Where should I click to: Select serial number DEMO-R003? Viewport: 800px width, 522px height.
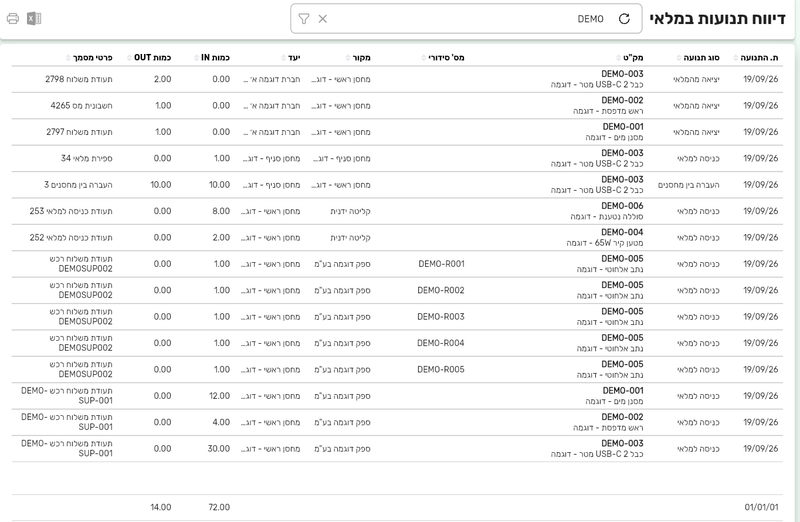[x=441, y=317]
